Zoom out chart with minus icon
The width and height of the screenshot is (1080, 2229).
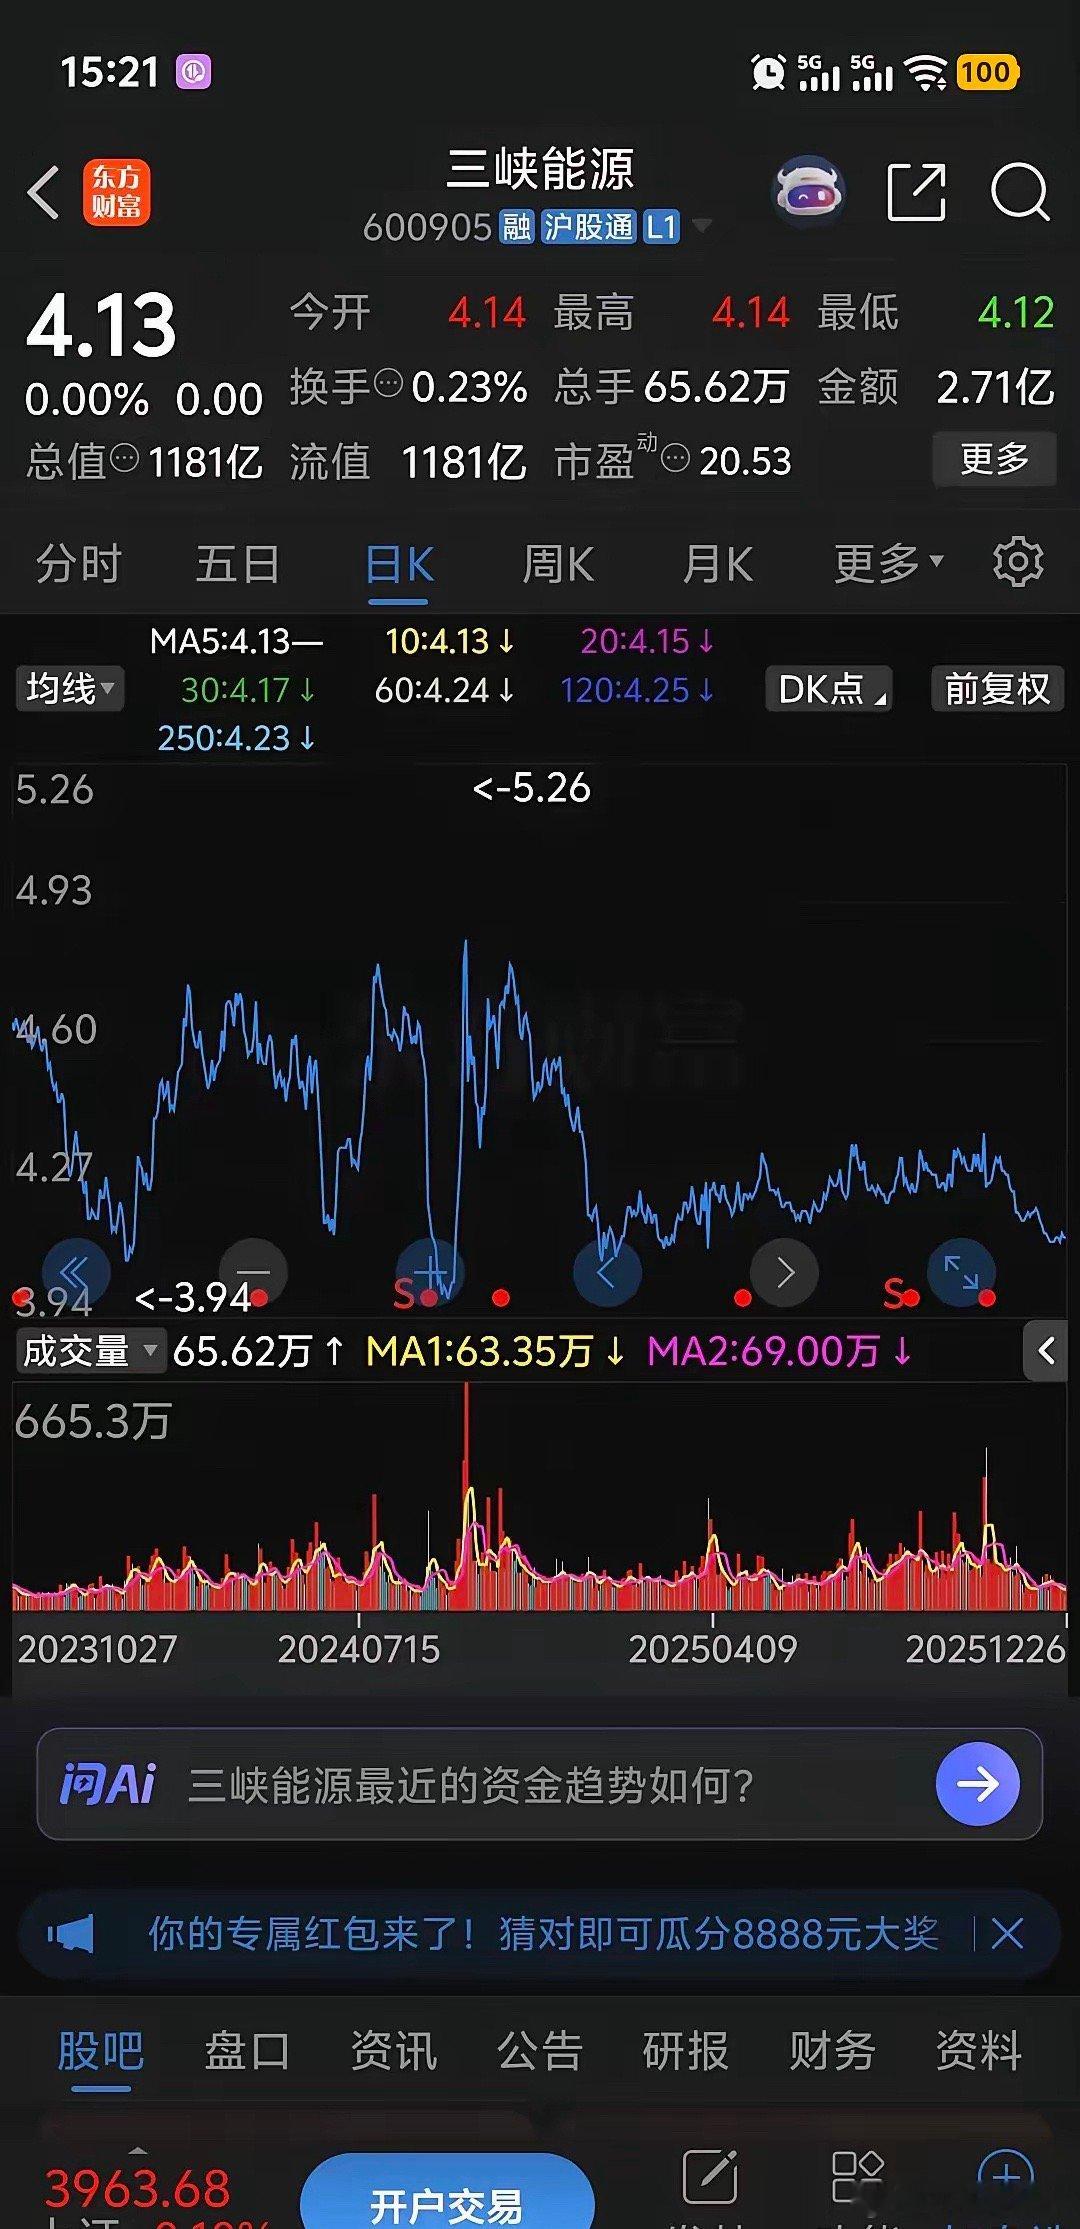(x=253, y=1272)
